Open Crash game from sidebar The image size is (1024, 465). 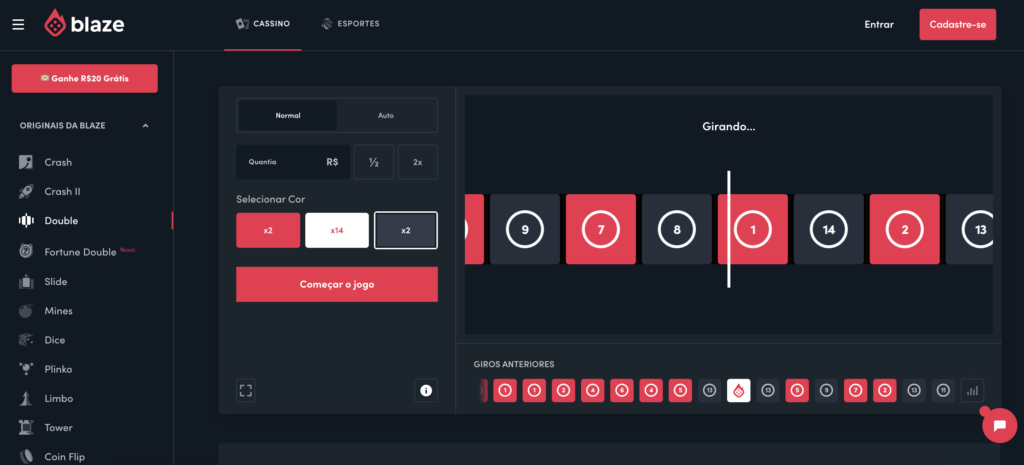(58, 162)
